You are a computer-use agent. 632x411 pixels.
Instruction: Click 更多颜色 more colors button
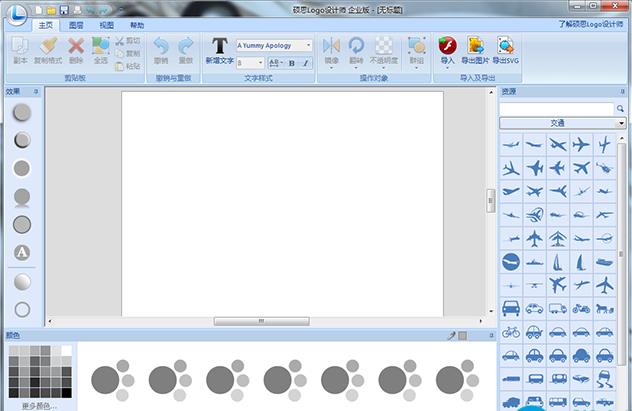pos(39,406)
